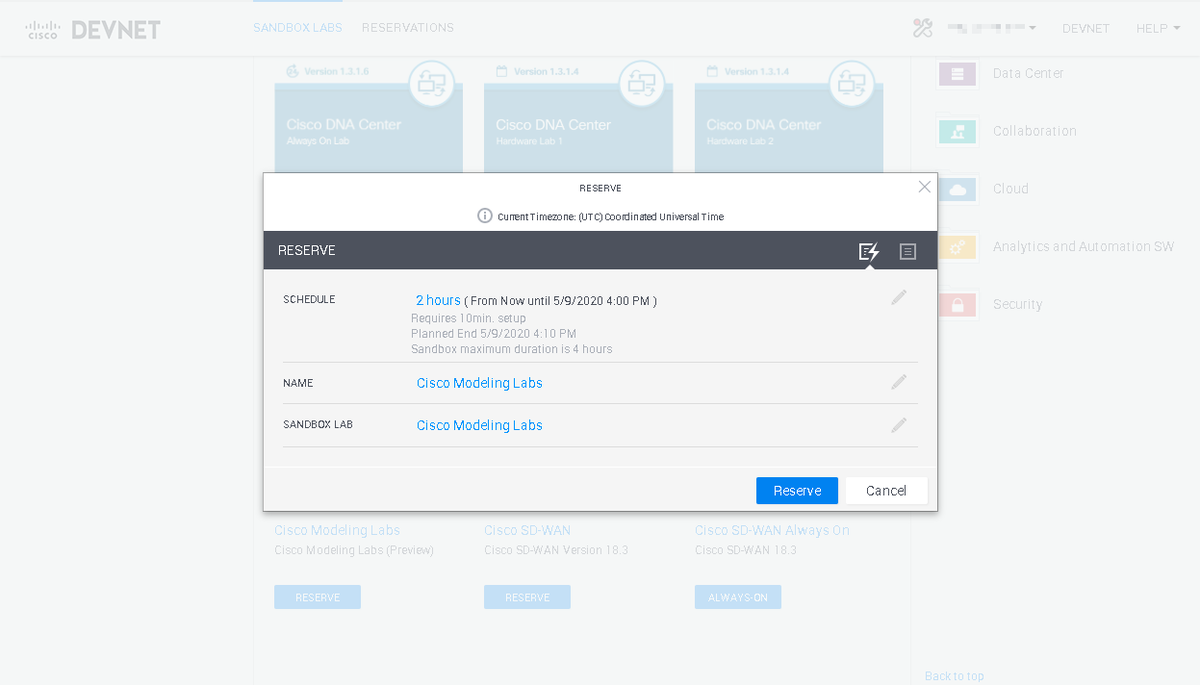Click Reserve under Cisco Modeling Labs card
This screenshot has height=685, width=1200.
pyautogui.click(x=317, y=597)
